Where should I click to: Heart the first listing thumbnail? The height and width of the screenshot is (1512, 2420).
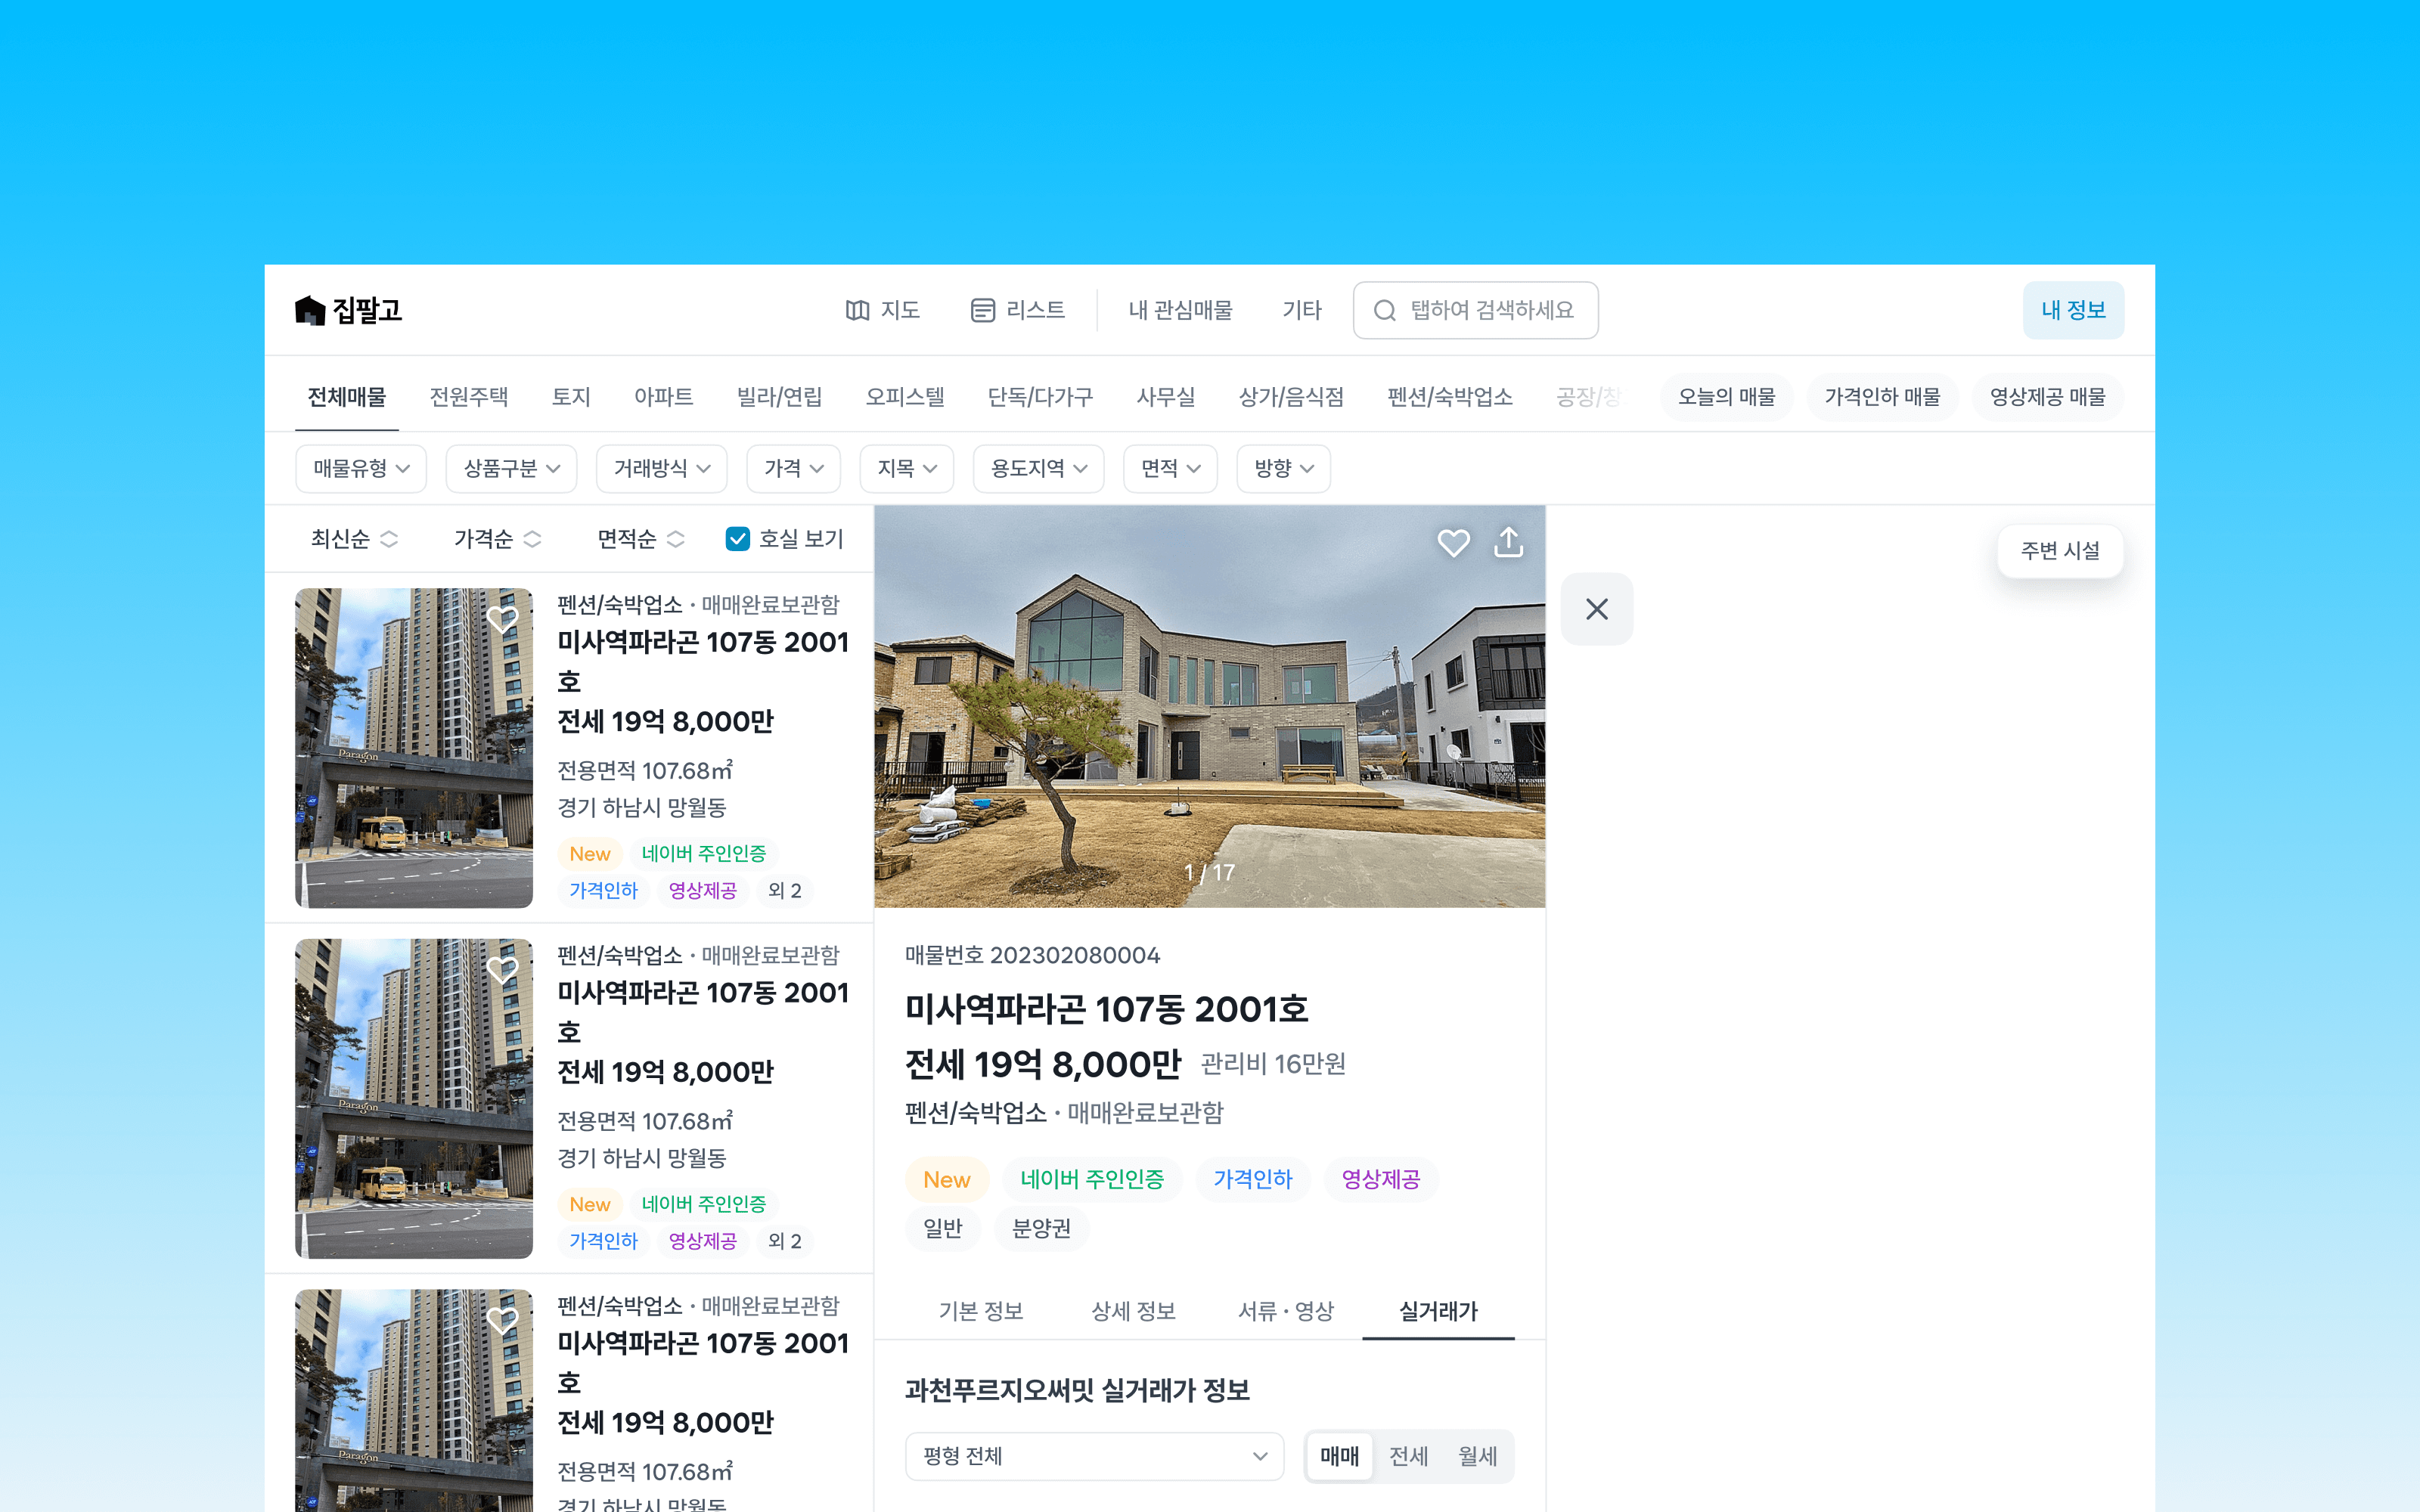(x=502, y=619)
